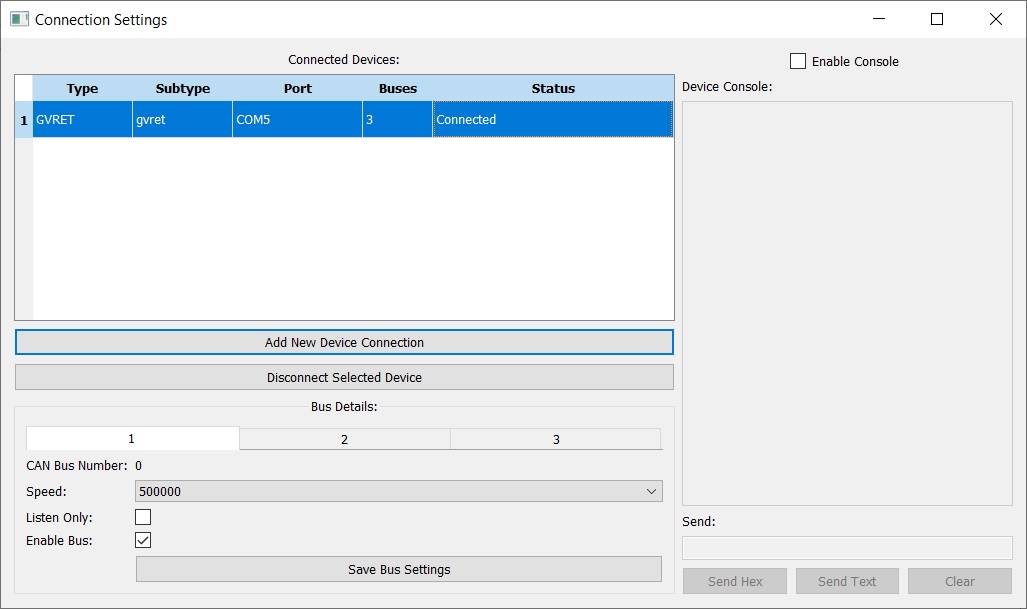Click the Connection Settings window icon

19,19
